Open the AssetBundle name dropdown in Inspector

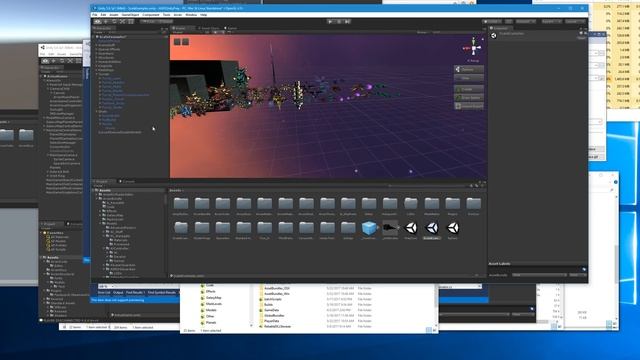point(540,275)
